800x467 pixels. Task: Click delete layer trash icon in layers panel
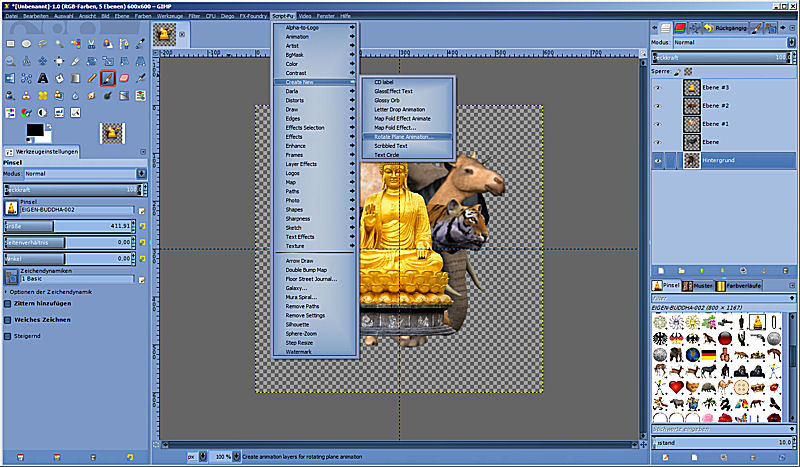786,271
